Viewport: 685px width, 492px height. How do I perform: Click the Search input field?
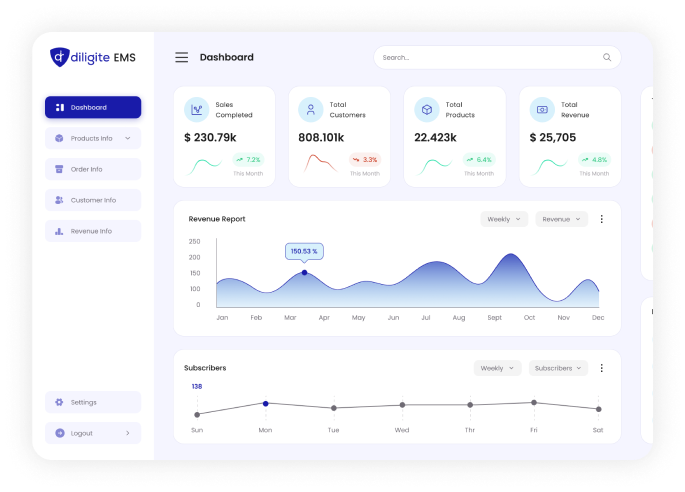(x=485, y=57)
